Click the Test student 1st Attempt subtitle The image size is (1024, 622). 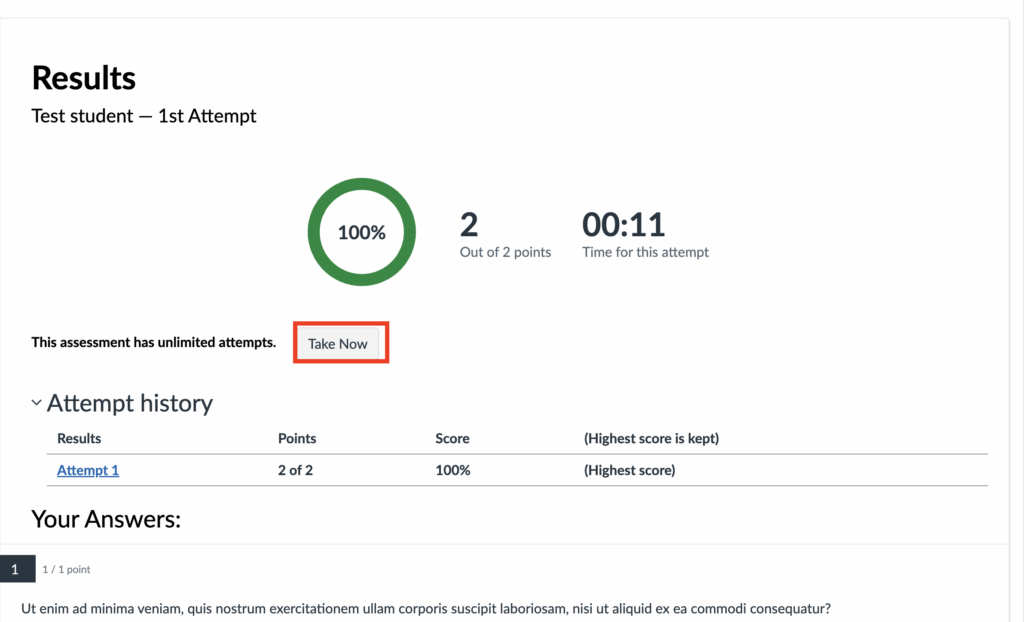144,116
